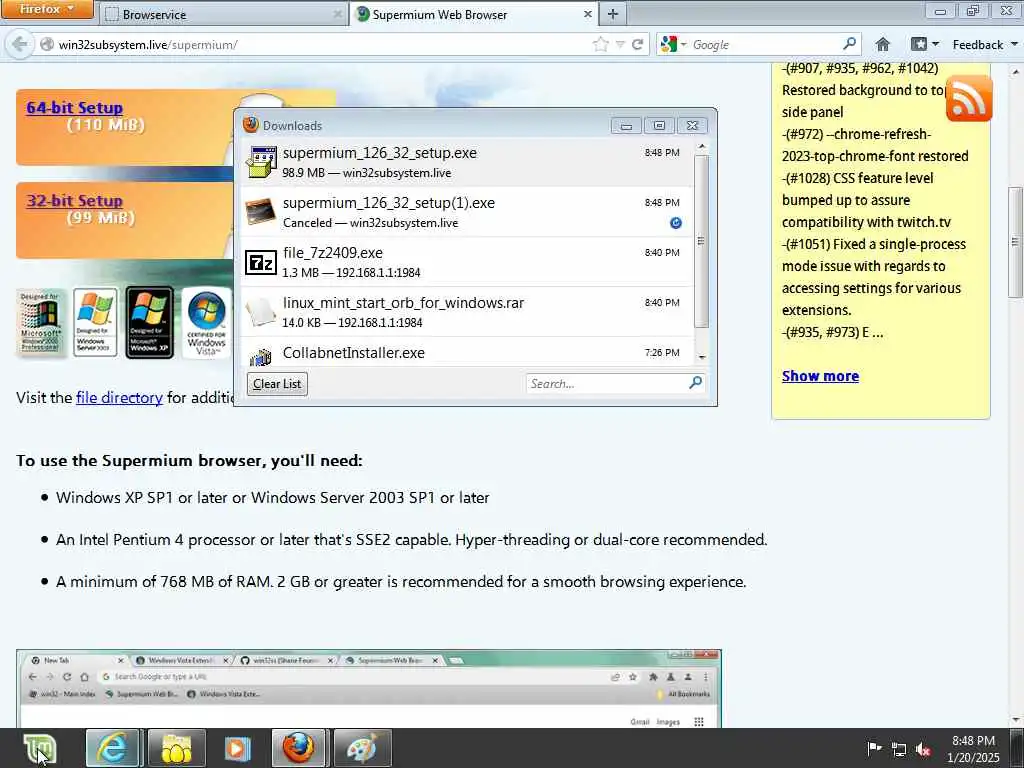Open the 32-bit Setup download link
The image size is (1024, 768).
tap(74, 200)
